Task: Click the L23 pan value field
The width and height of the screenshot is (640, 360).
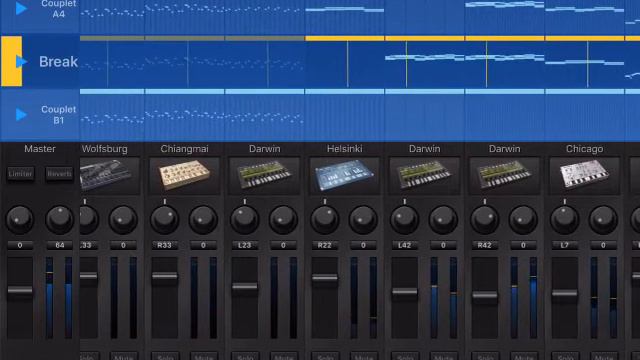Action: 245,245
